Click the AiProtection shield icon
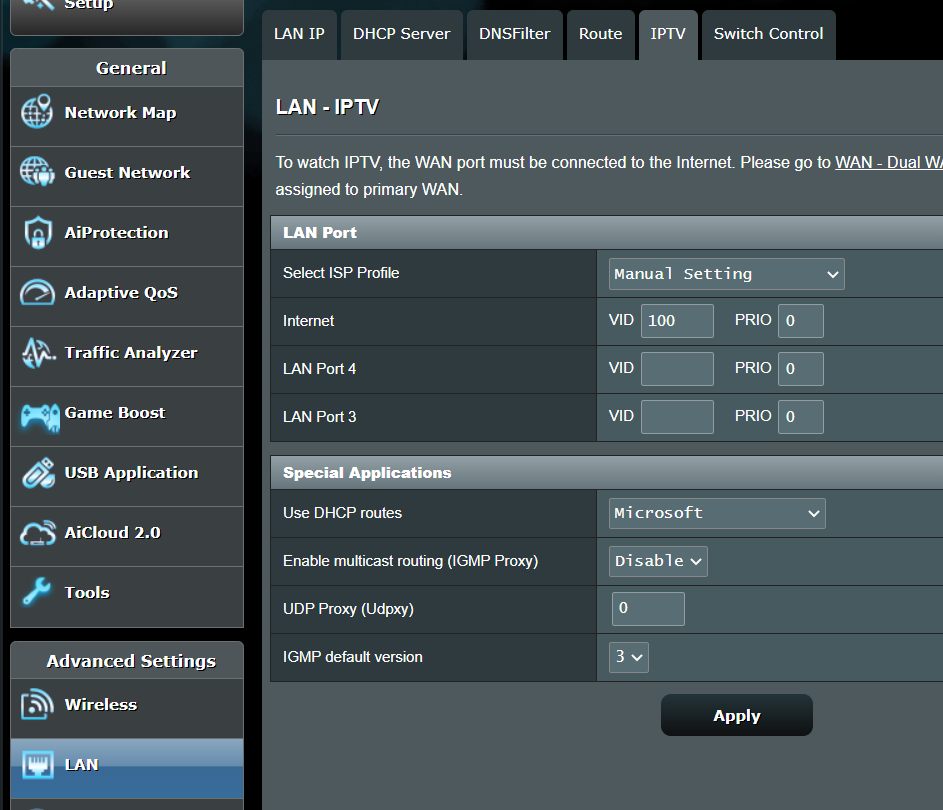This screenshot has width=943, height=810. (x=37, y=232)
